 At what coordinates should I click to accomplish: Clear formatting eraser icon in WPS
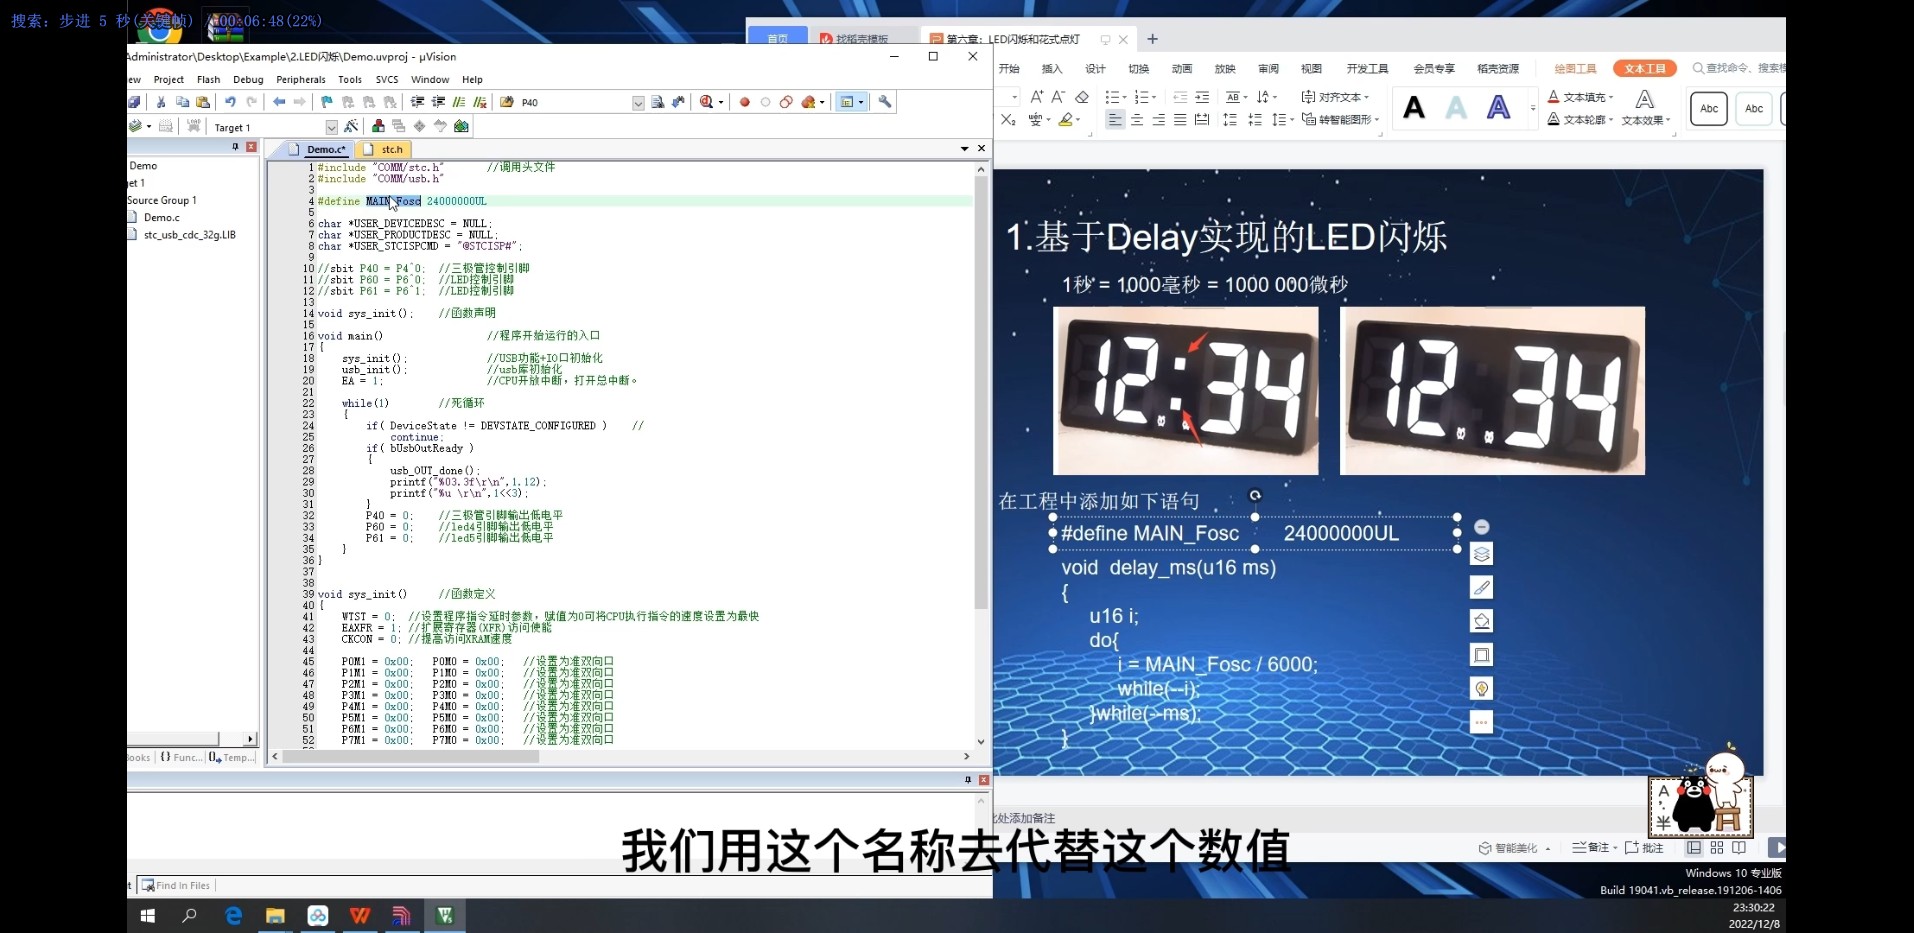point(1082,97)
